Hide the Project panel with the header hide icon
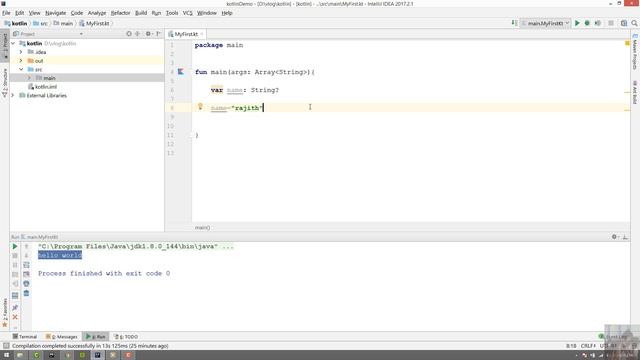 click(158, 34)
